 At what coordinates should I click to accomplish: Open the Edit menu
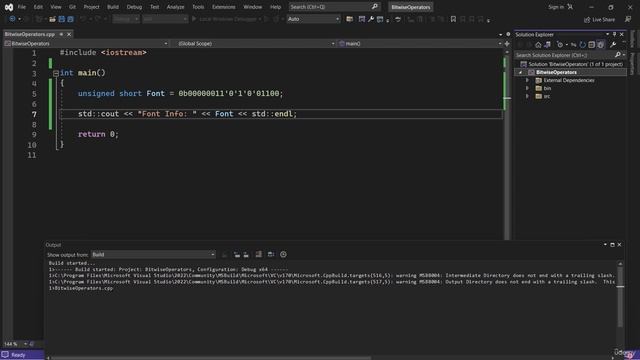click(38, 7)
